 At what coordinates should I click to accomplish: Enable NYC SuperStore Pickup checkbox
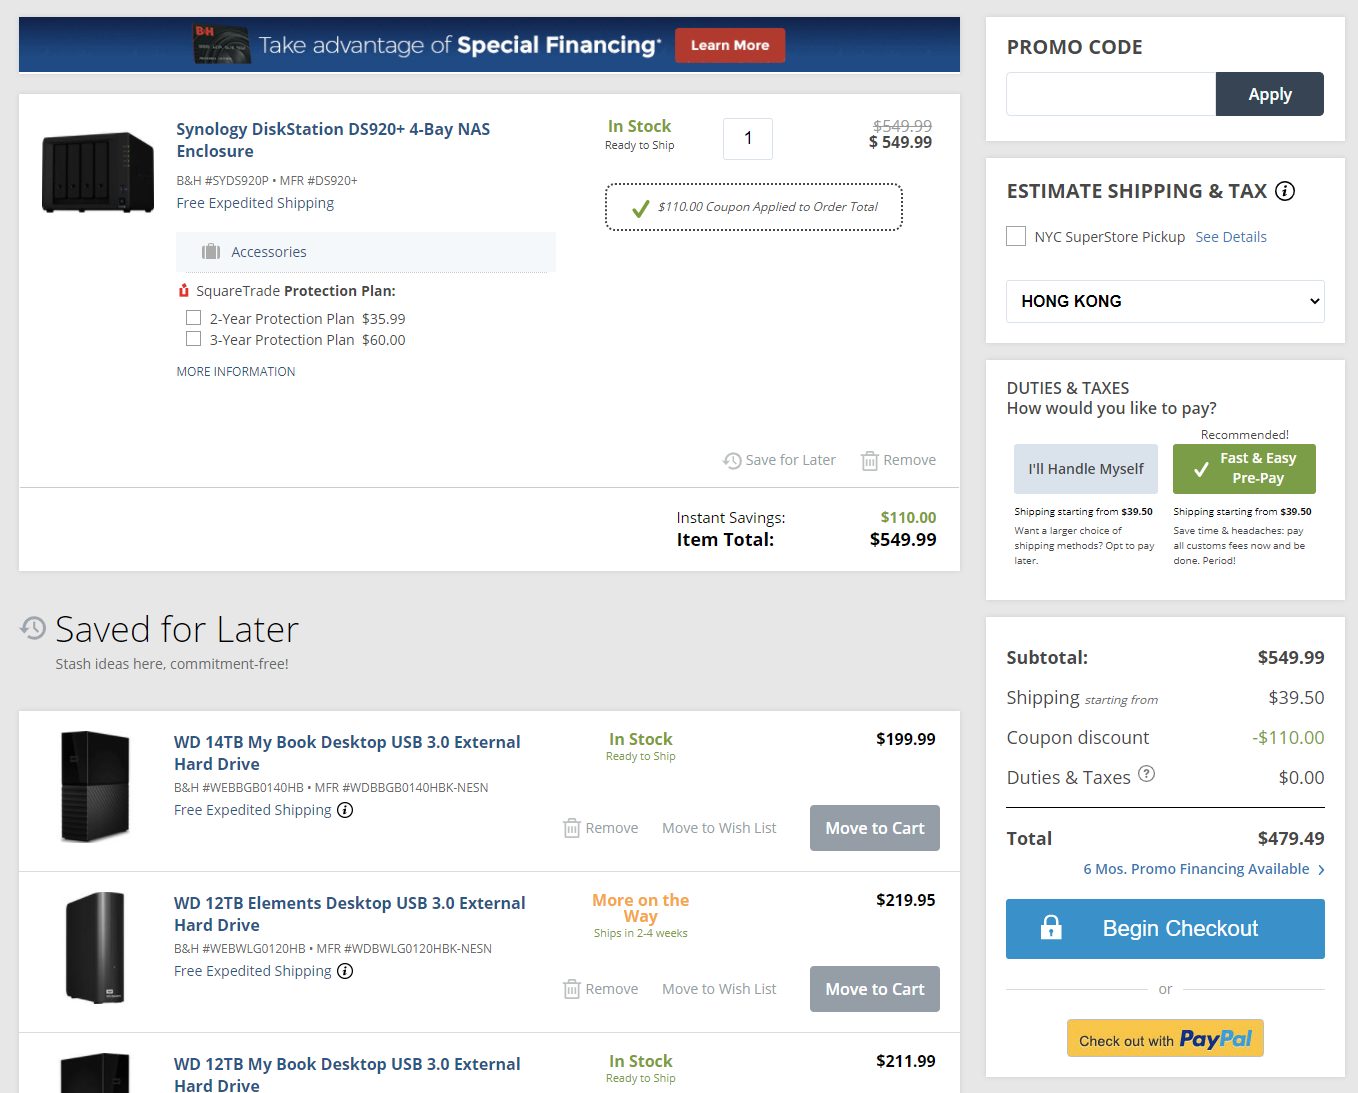[1016, 236]
